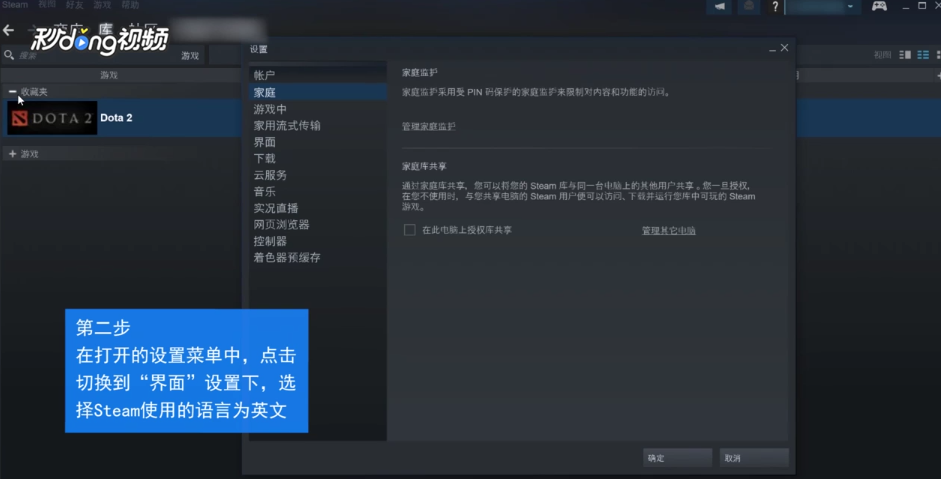Expand the 游戏 category in library
This screenshot has width=941, height=479.
click(13, 154)
